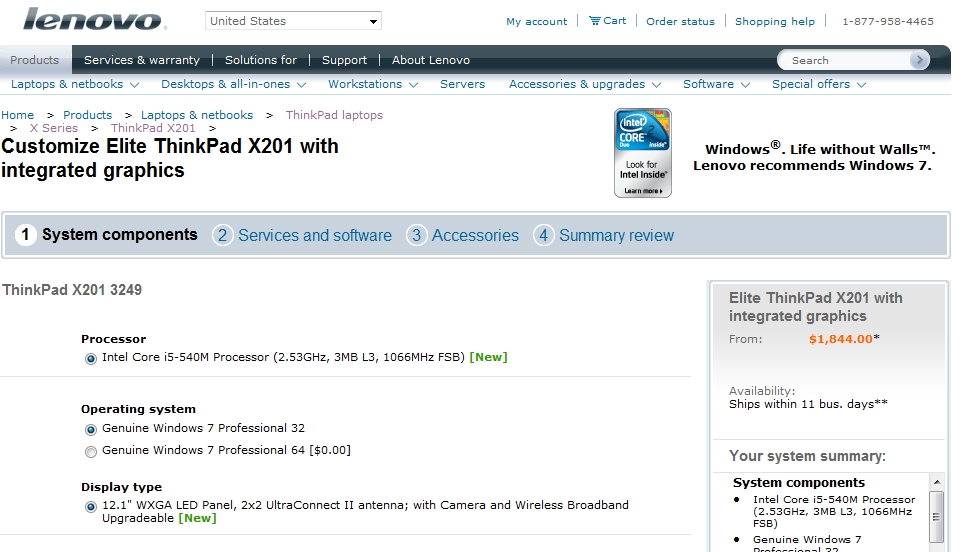Click the Intel Core badge image
Image resolution: width=978 pixels, height=552 pixels.
click(x=642, y=153)
